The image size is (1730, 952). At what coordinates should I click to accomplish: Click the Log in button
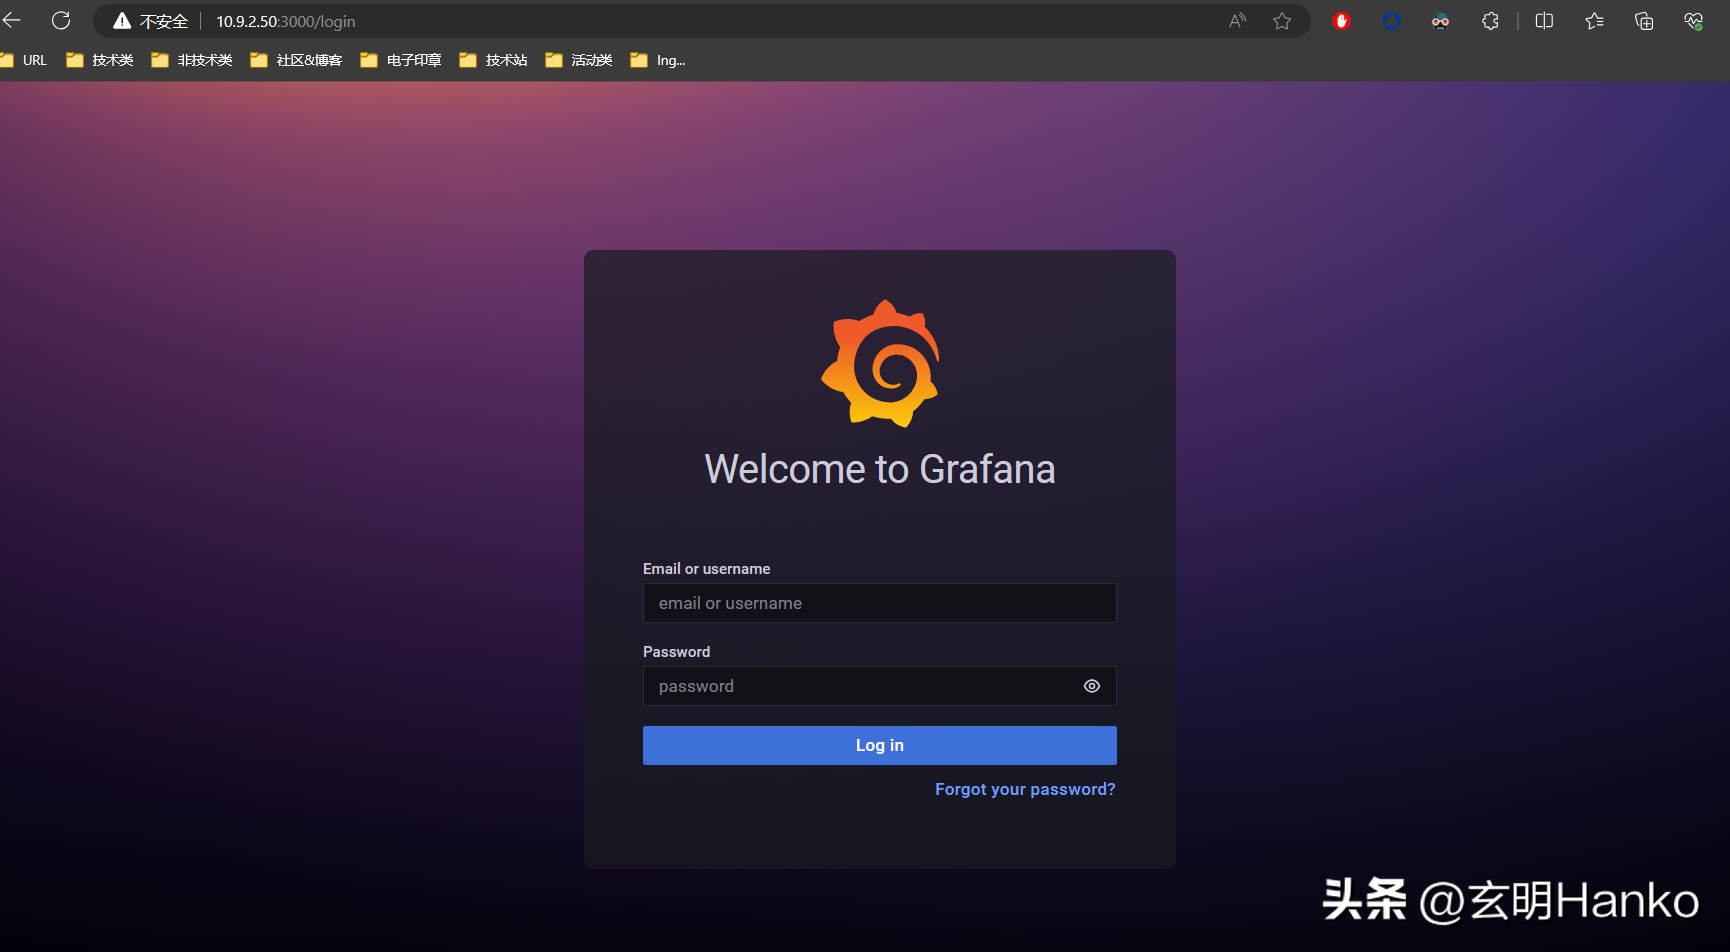tap(880, 745)
